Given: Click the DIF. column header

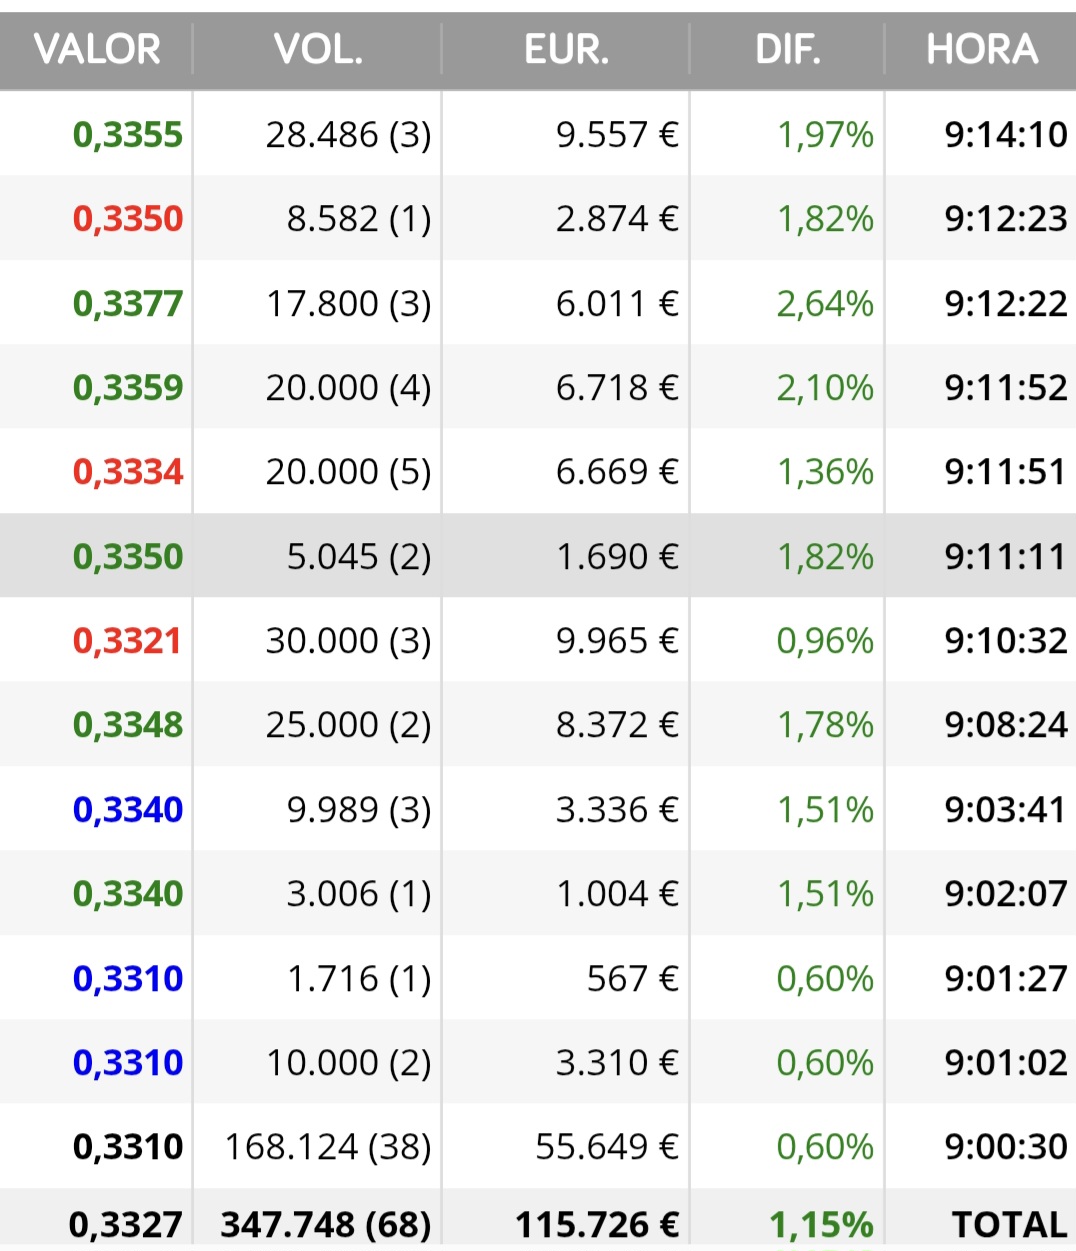Looking at the screenshot, I should 788,49.
